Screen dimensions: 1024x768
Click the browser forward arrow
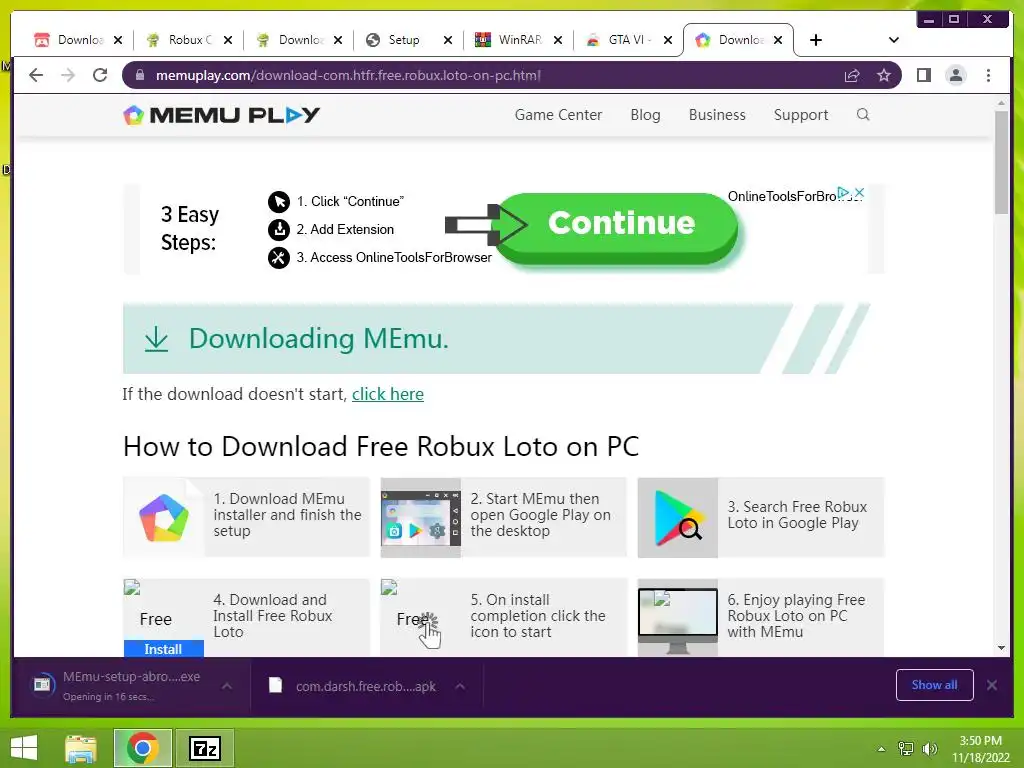(68, 75)
